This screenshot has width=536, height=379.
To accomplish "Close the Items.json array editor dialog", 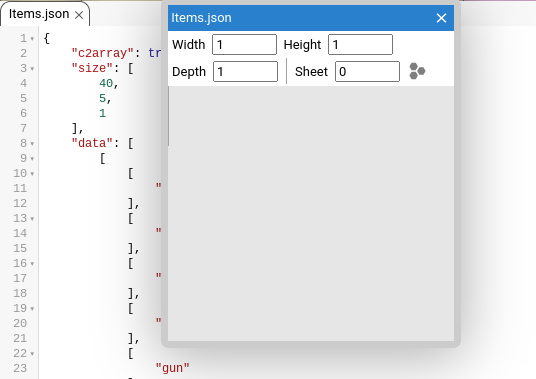I will coord(441,18).
